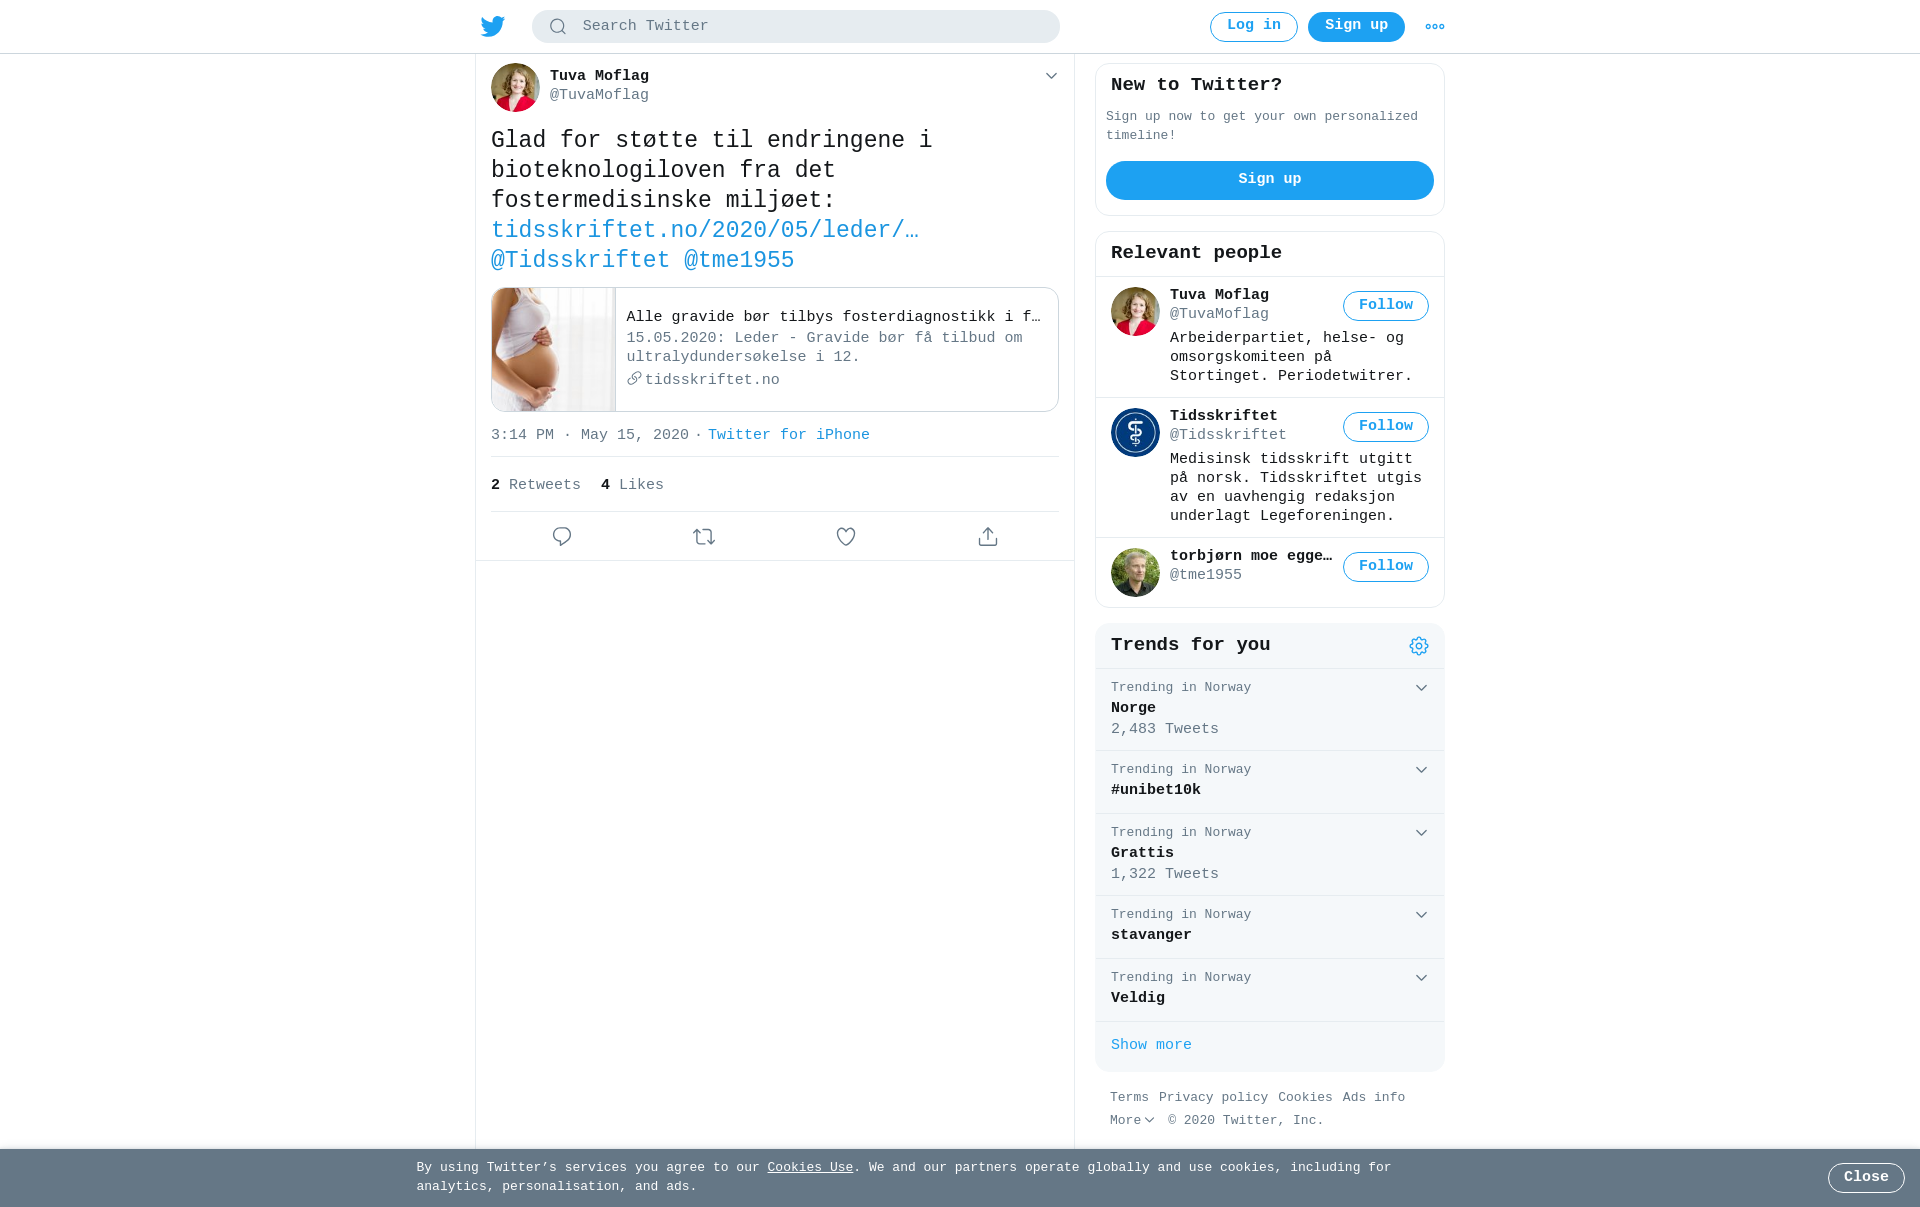Expand options for Grattis trend

1421,833
